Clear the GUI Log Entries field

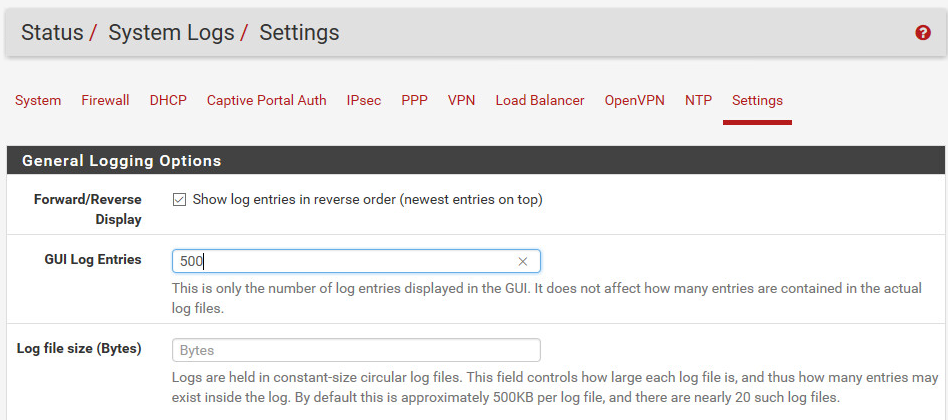point(523,262)
